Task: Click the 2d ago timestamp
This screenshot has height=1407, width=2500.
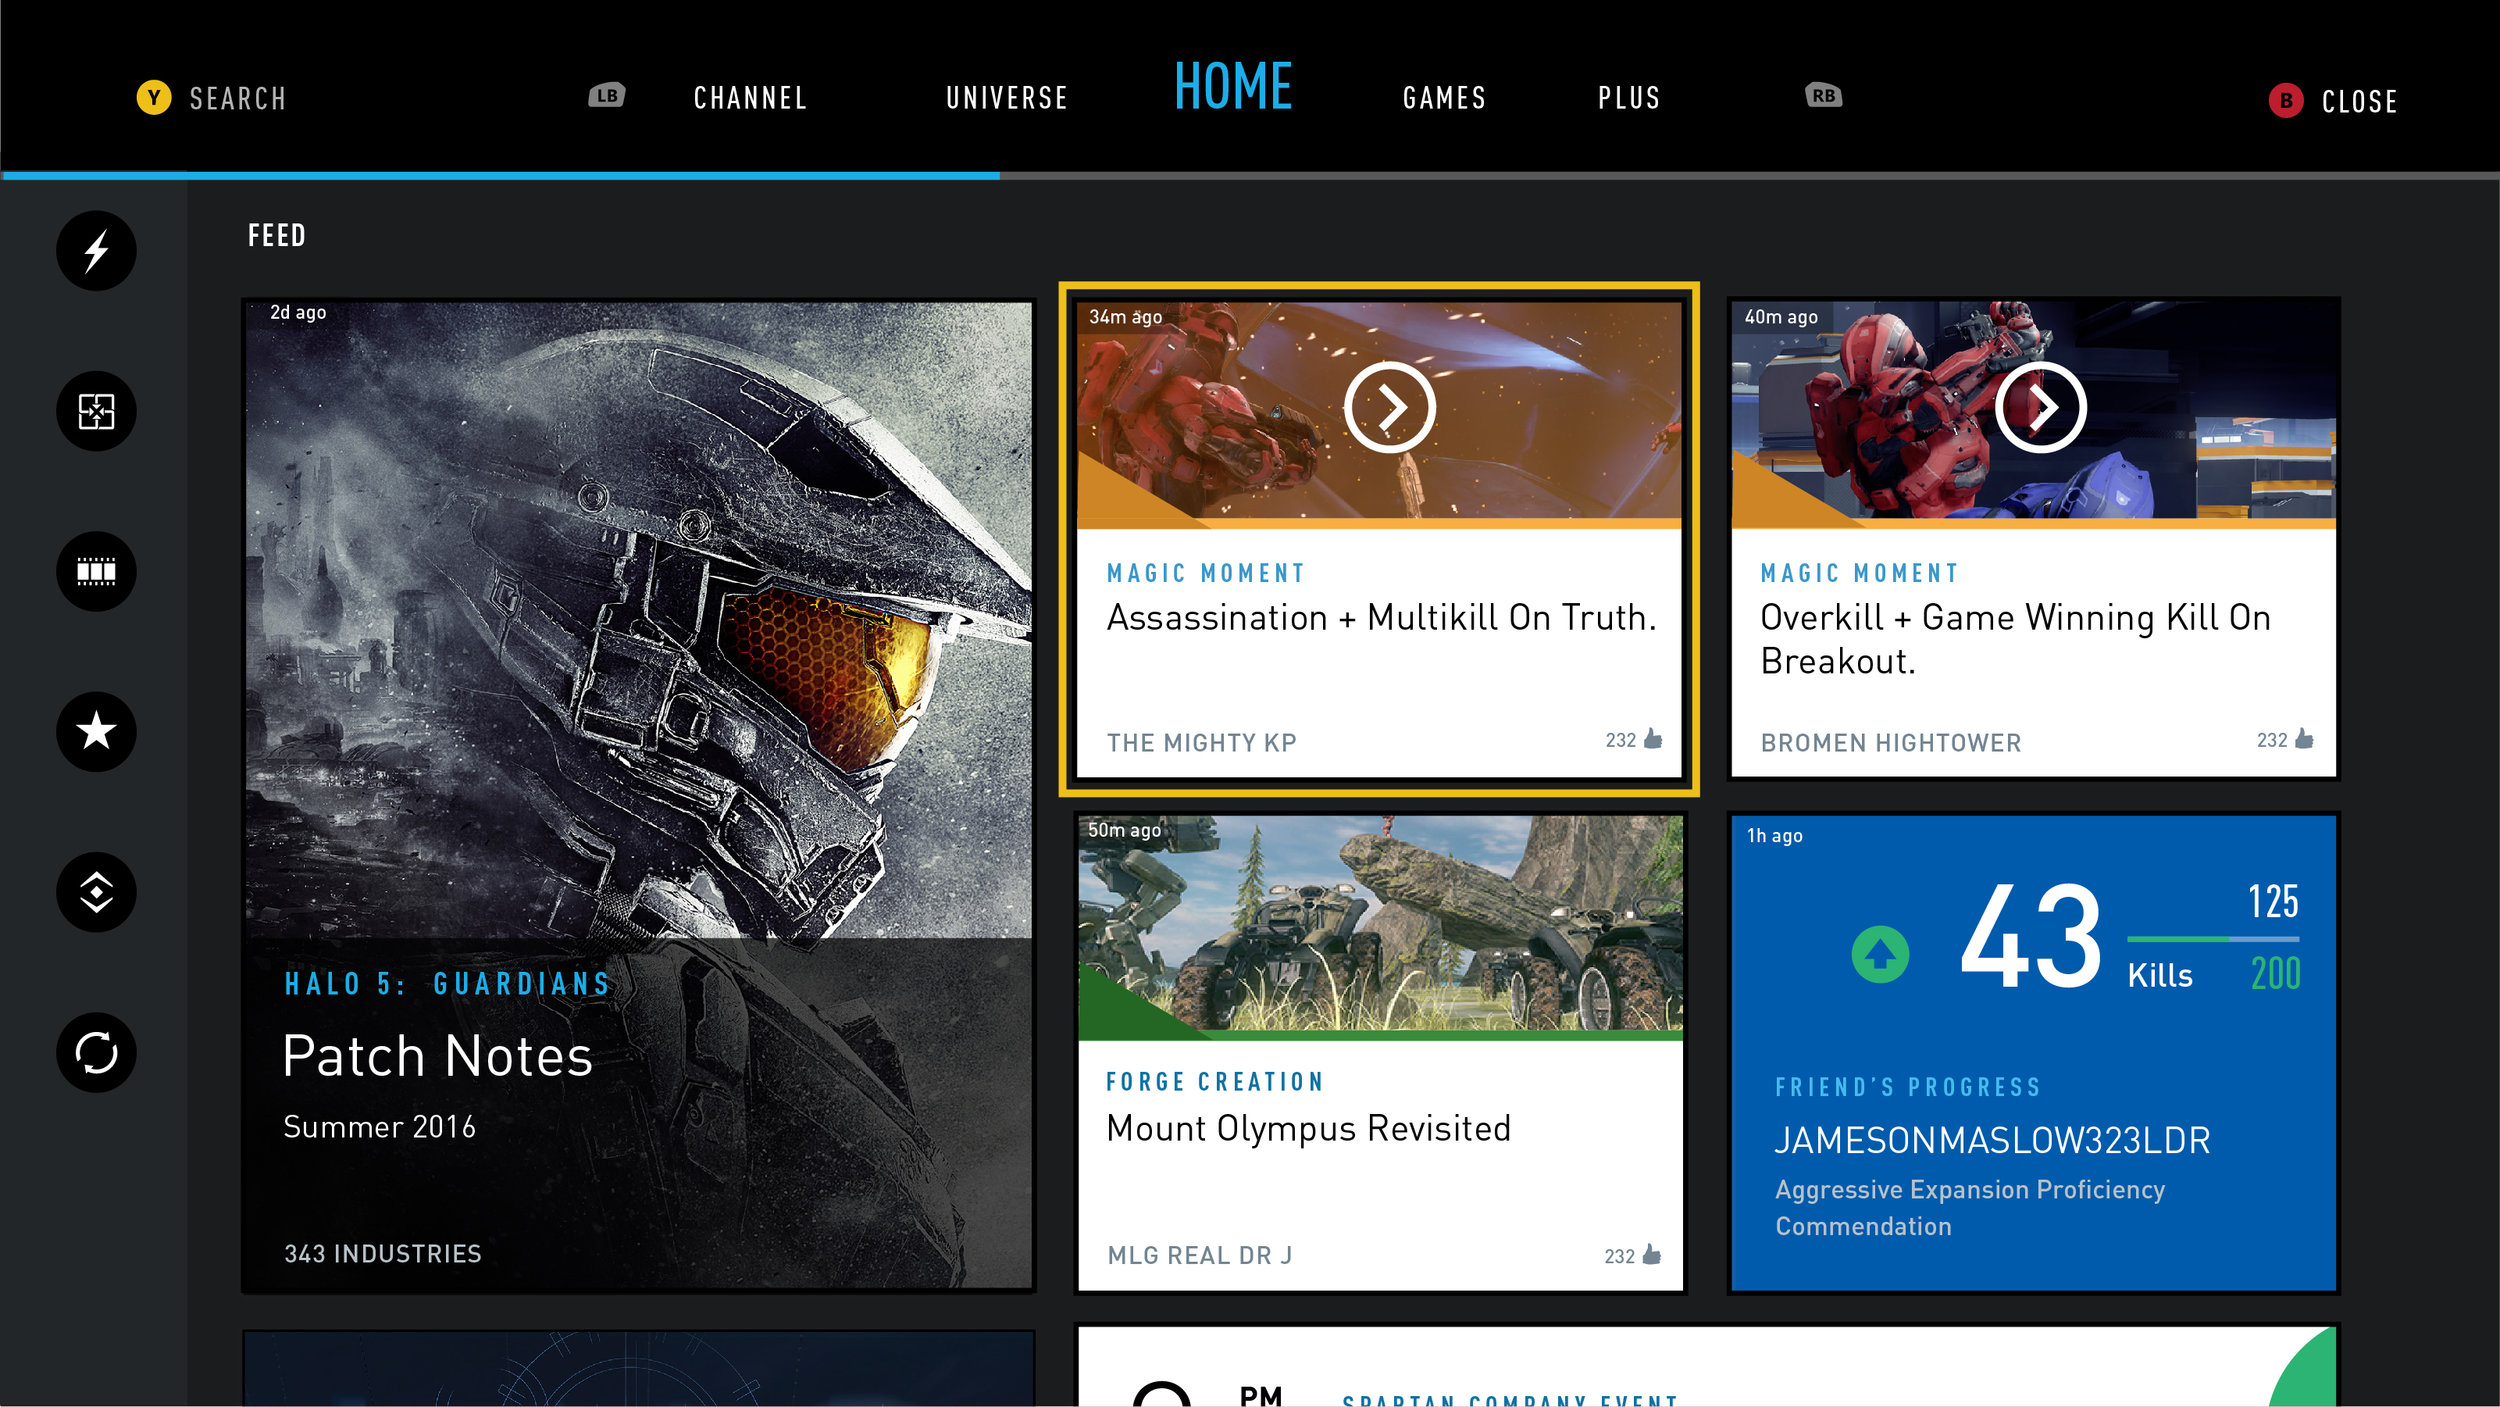Action: [x=298, y=313]
